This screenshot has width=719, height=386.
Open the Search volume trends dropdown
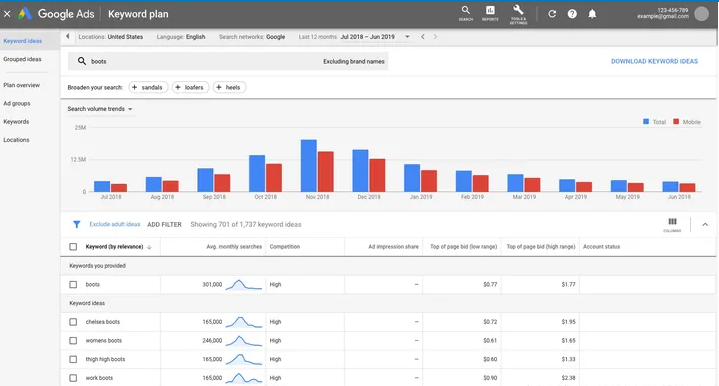(x=100, y=109)
